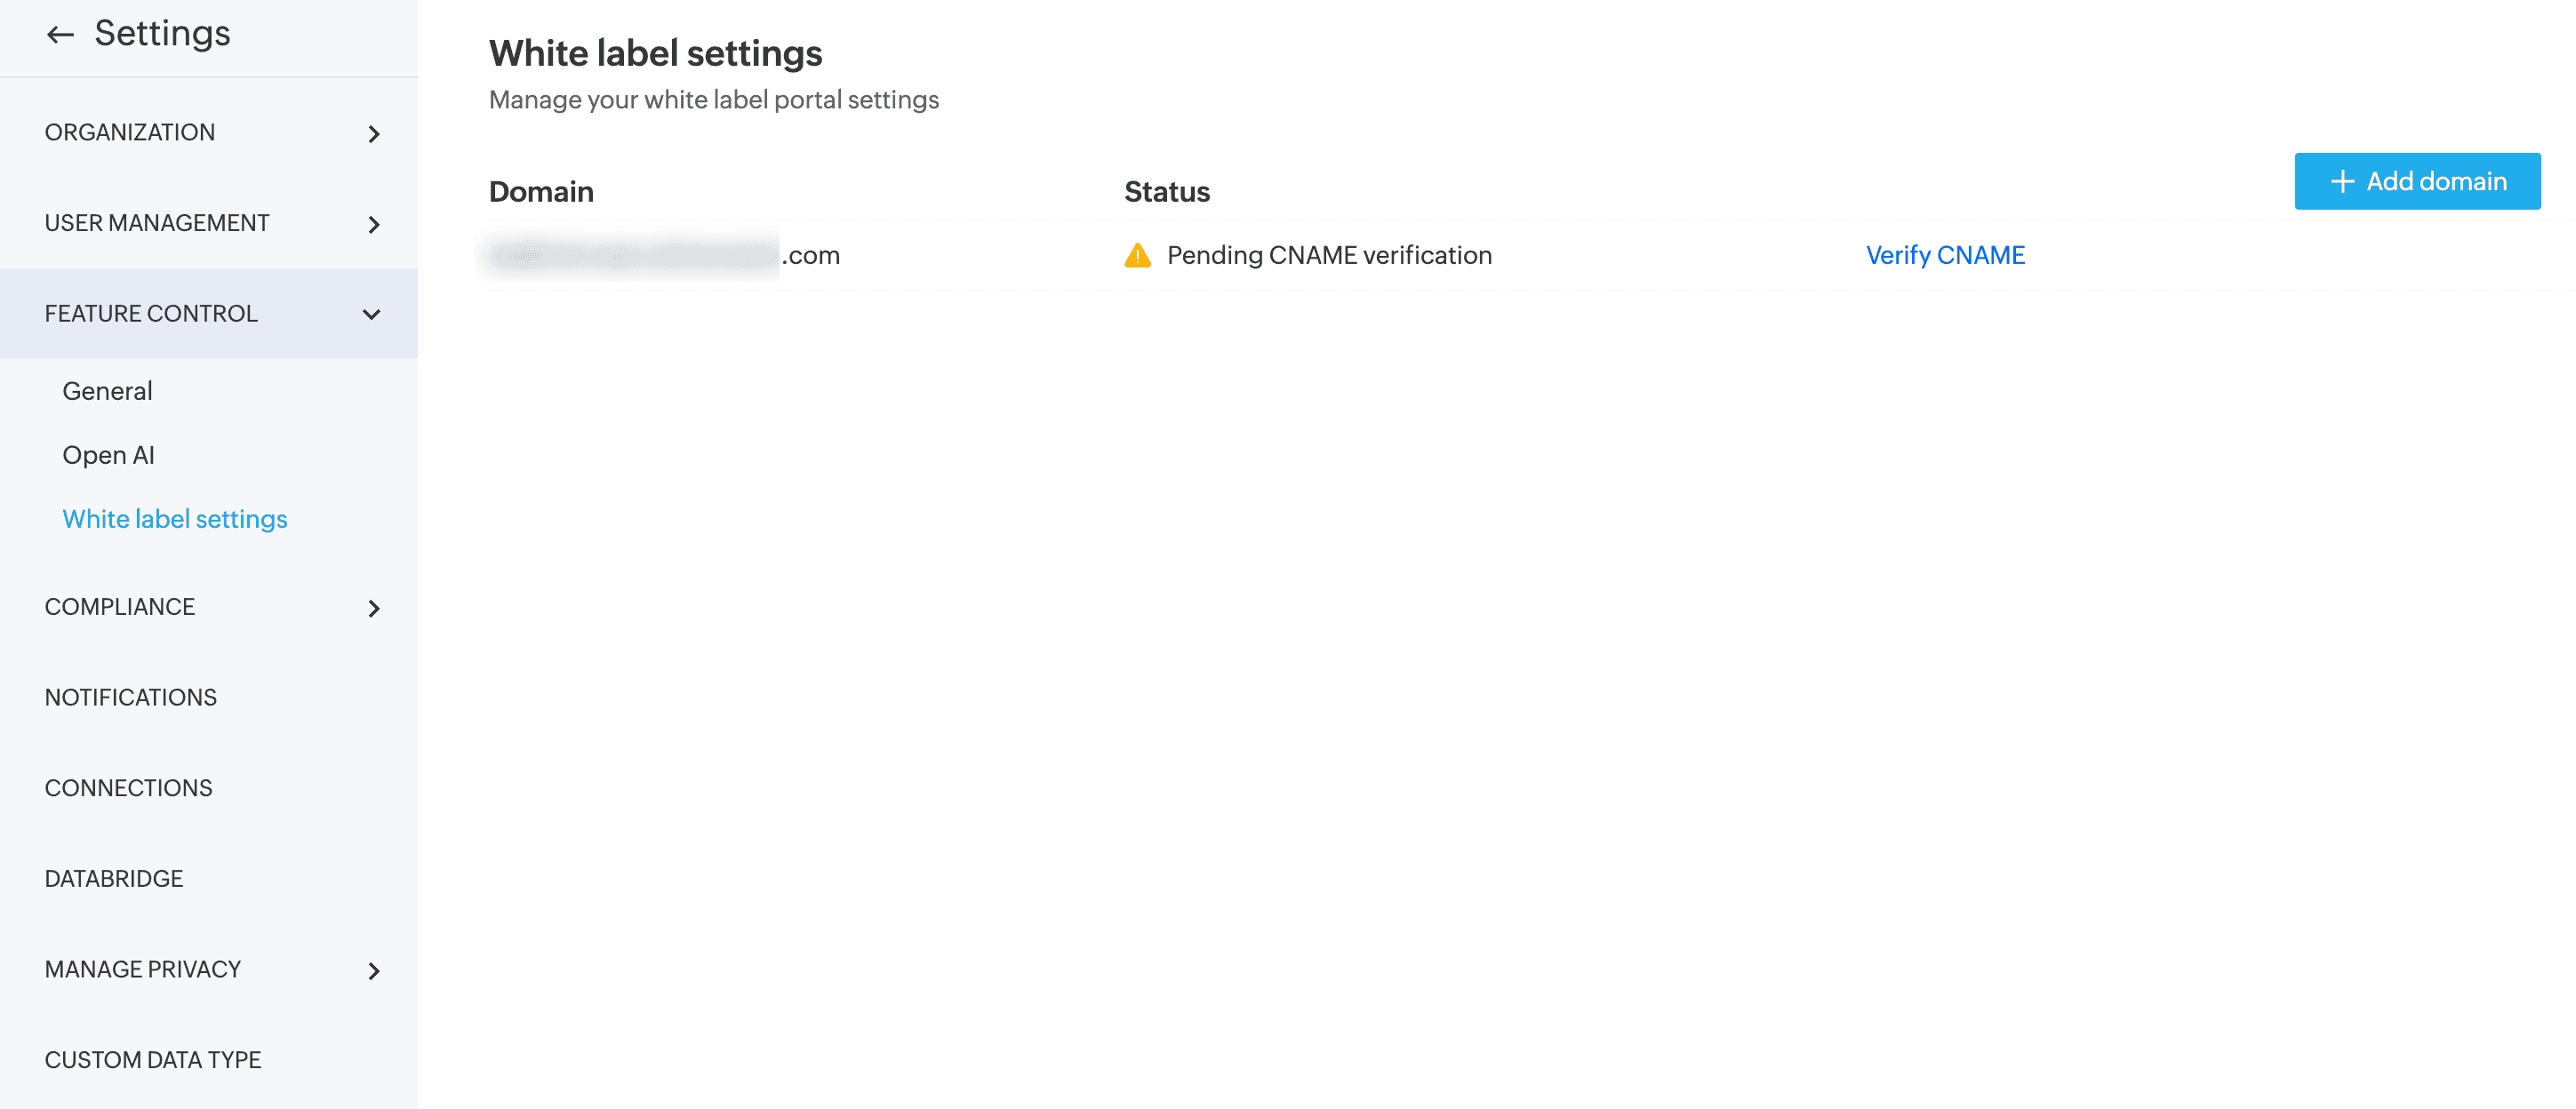2576x1109 pixels.
Task: Expand the Manage Privacy chevron
Action: [374, 971]
